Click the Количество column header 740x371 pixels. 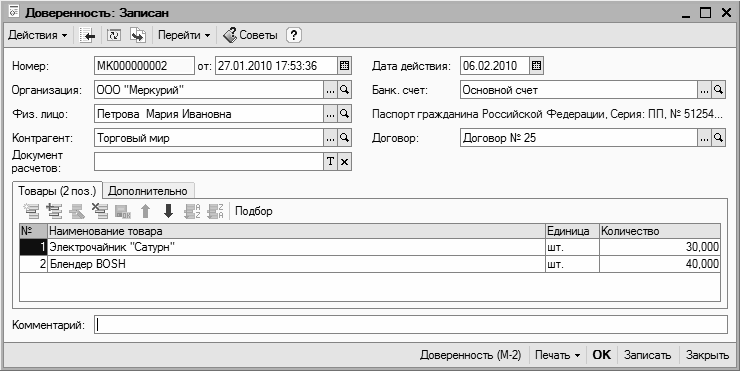(x=660, y=231)
